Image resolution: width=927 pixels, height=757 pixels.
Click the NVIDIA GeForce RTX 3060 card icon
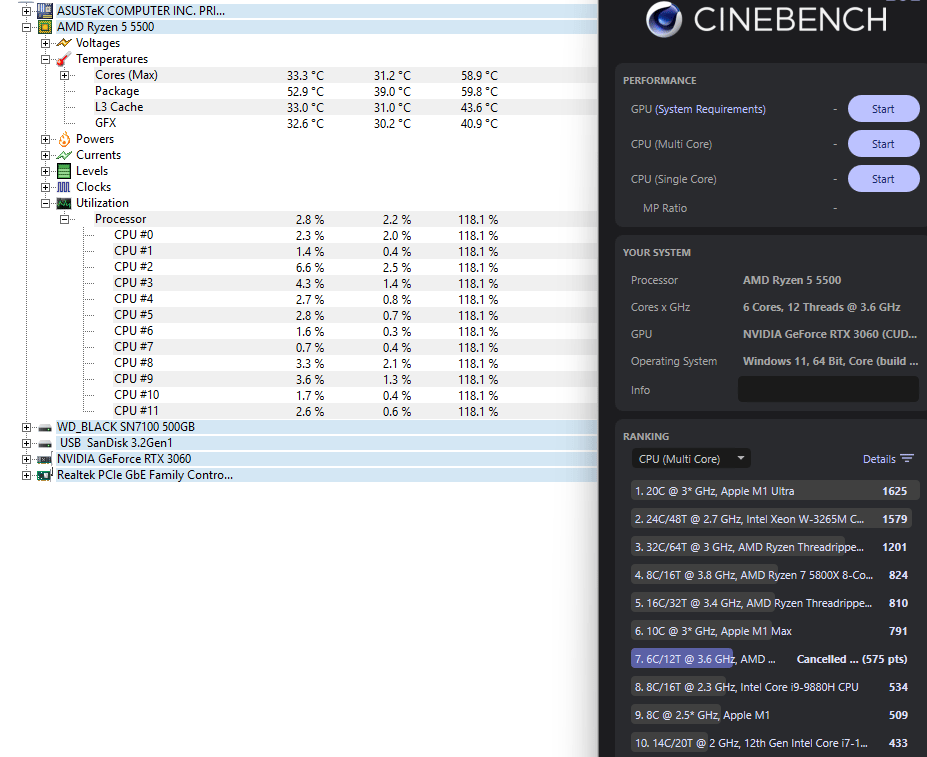click(45, 459)
